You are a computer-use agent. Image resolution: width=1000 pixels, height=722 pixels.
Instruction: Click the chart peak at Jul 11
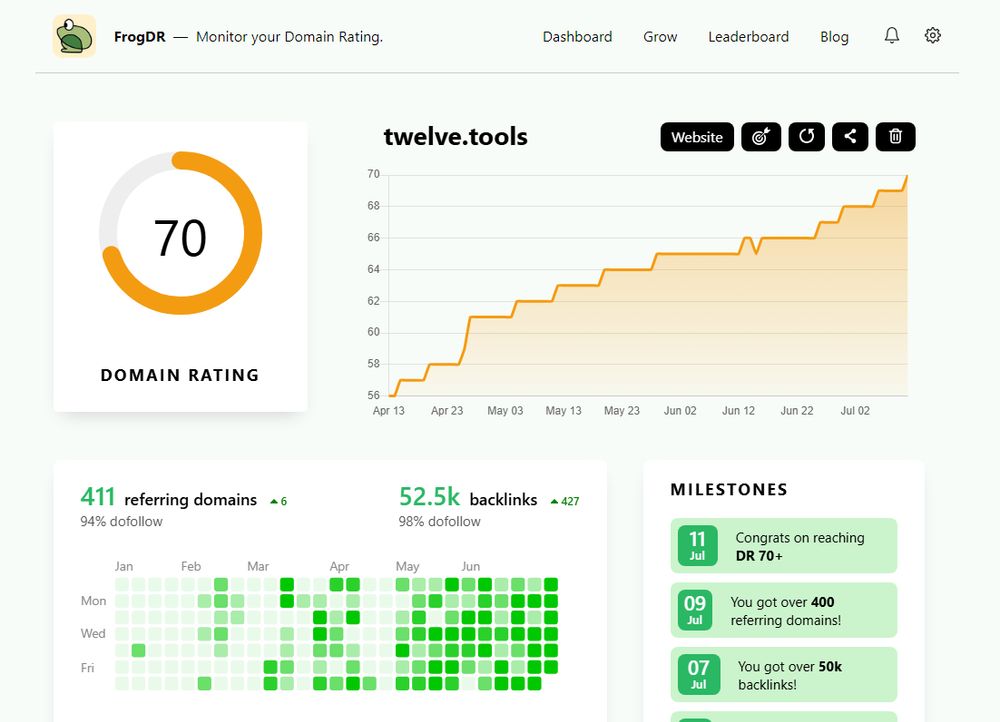pyautogui.click(x=907, y=175)
